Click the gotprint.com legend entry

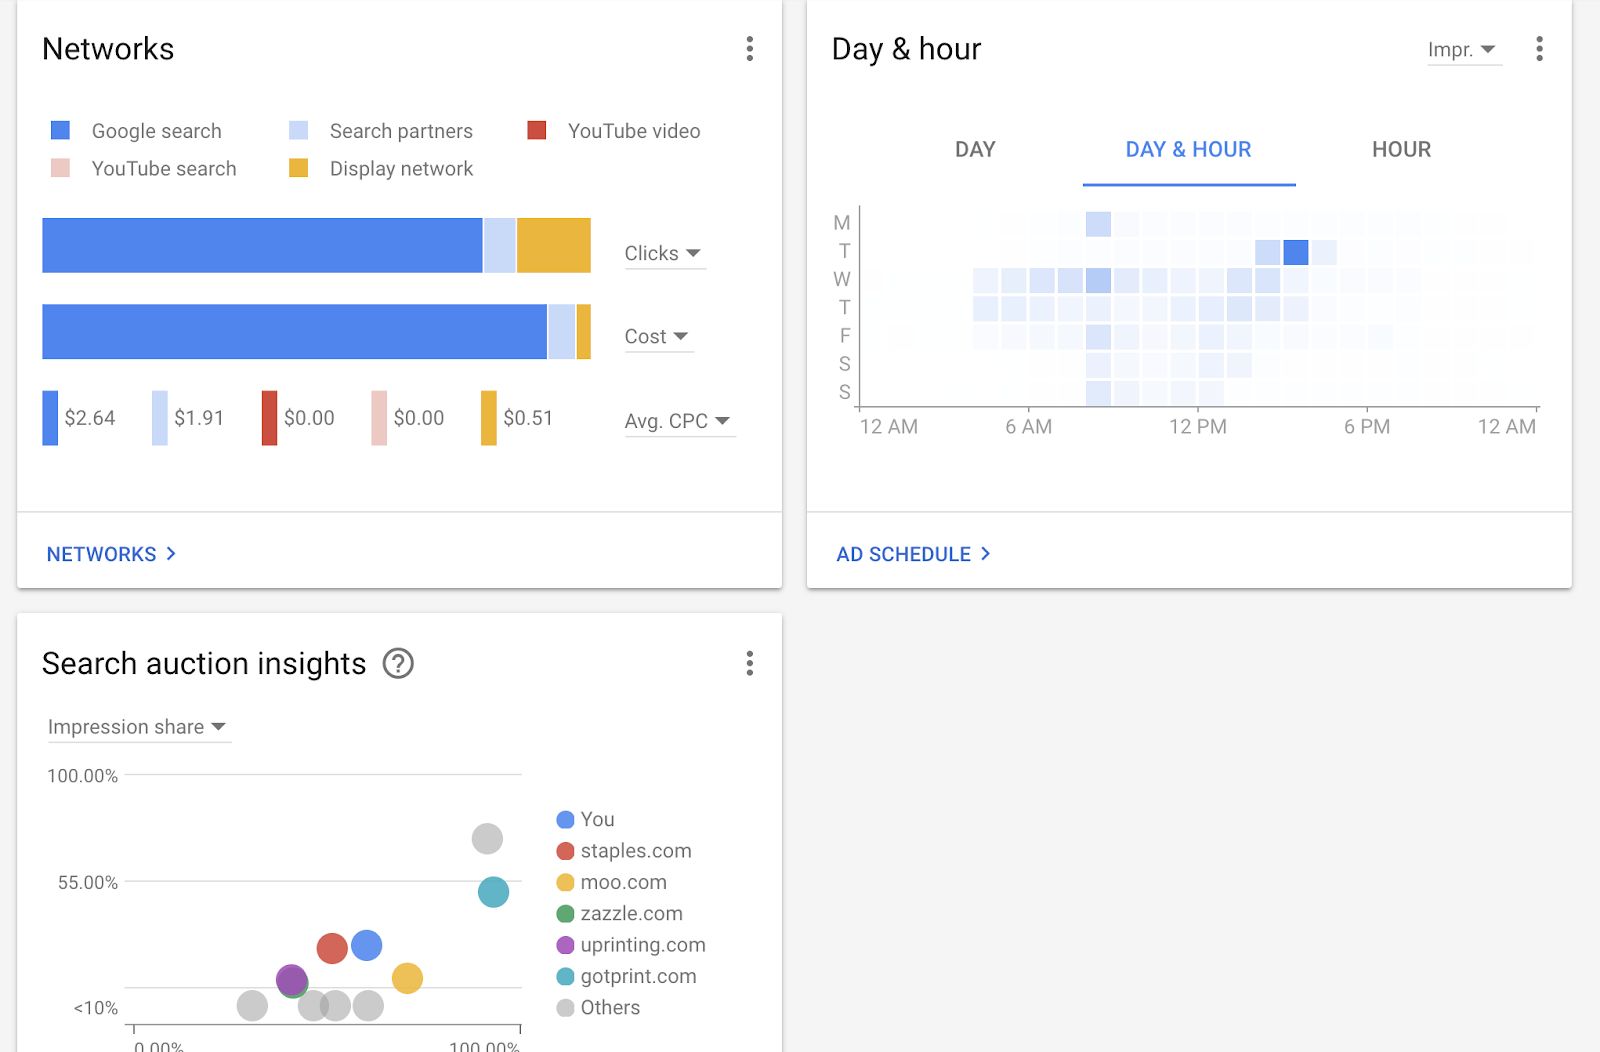pyautogui.click(x=627, y=976)
